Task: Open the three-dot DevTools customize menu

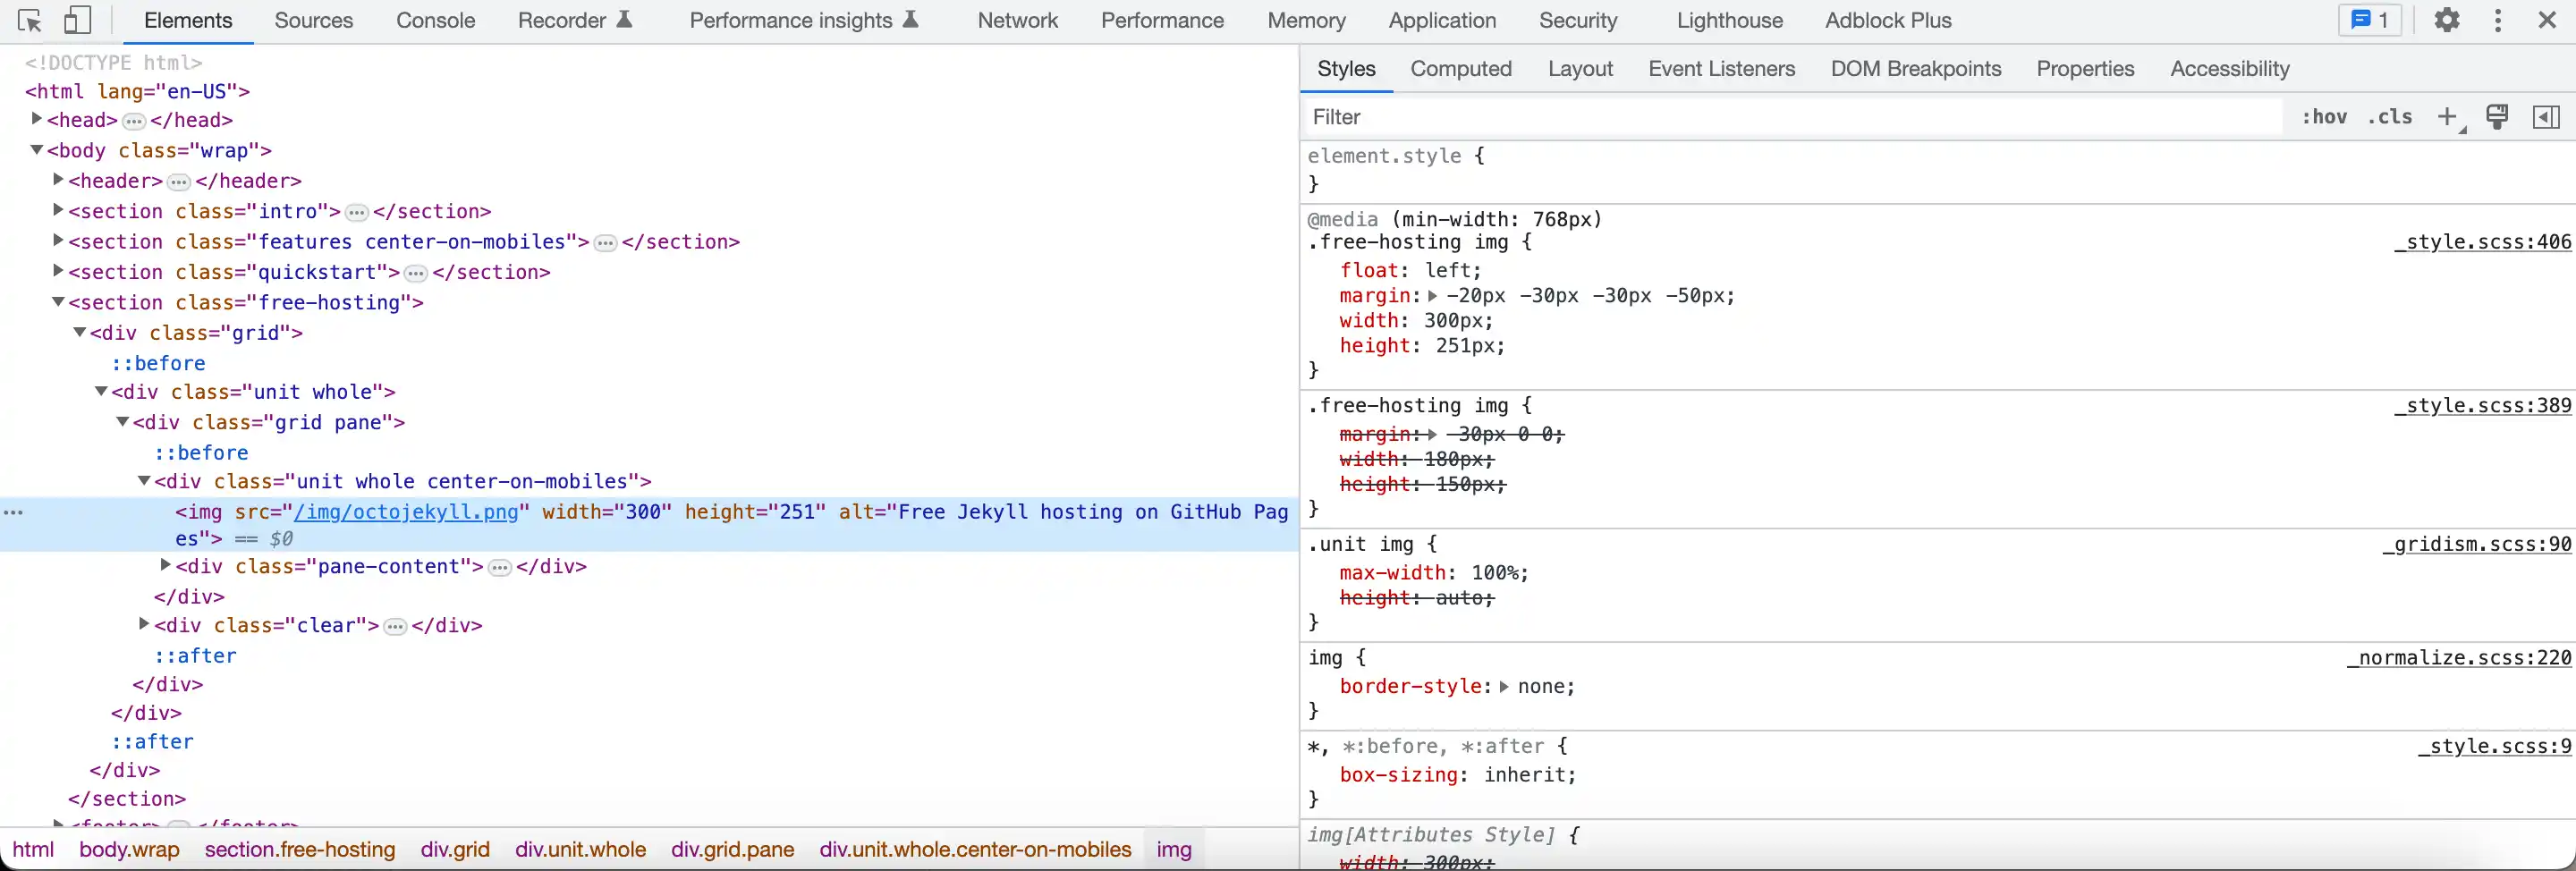Action: click(x=2498, y=20)
